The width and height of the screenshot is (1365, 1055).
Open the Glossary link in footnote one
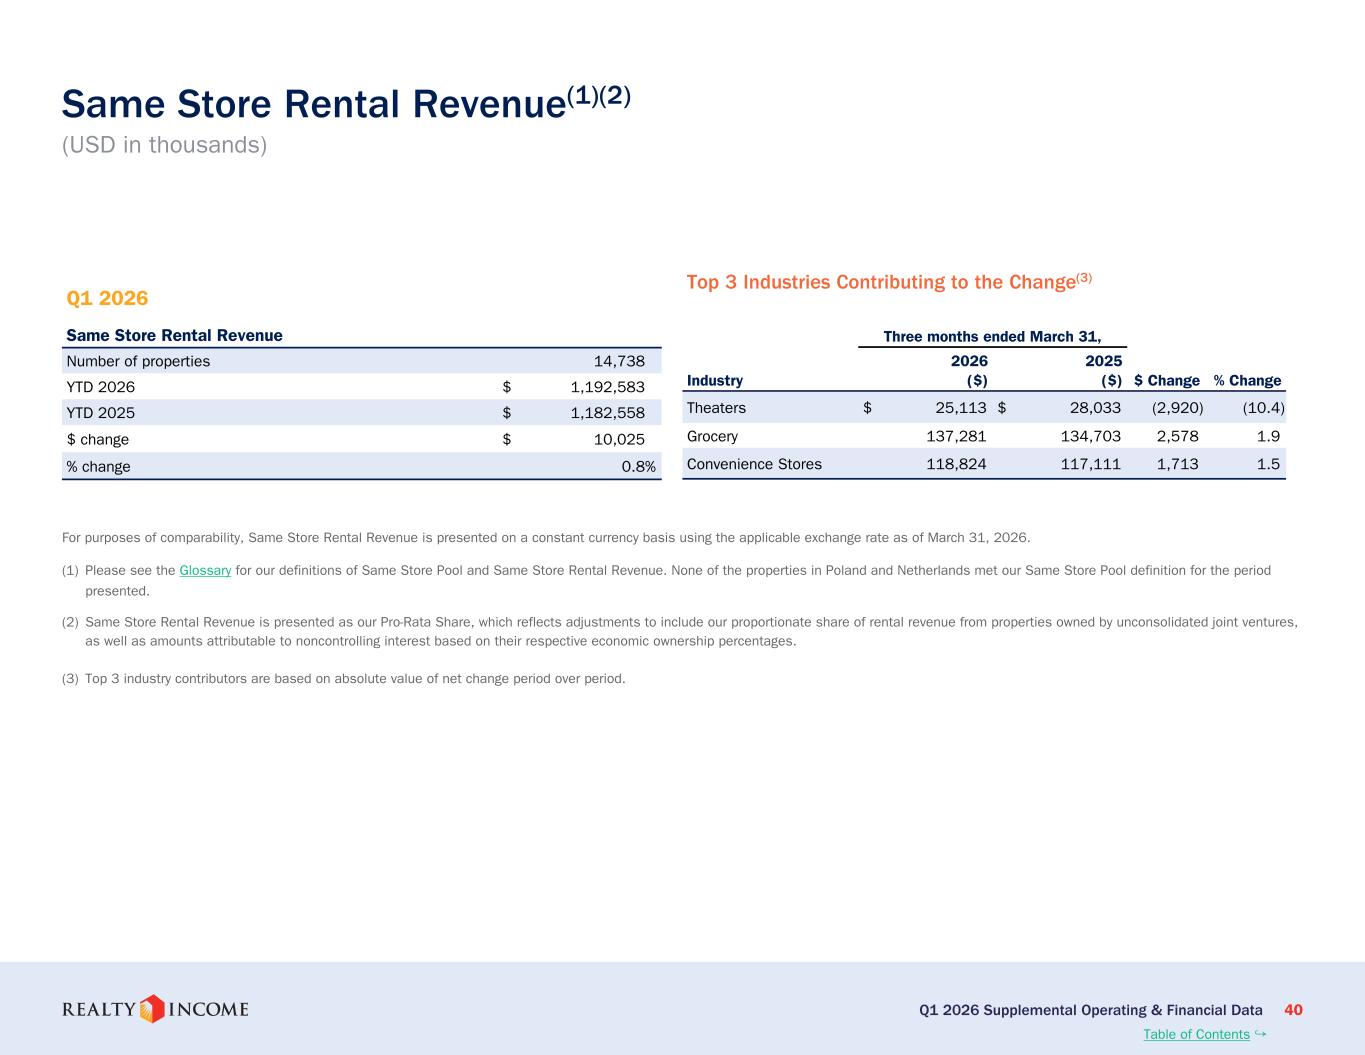pos(205,570)
